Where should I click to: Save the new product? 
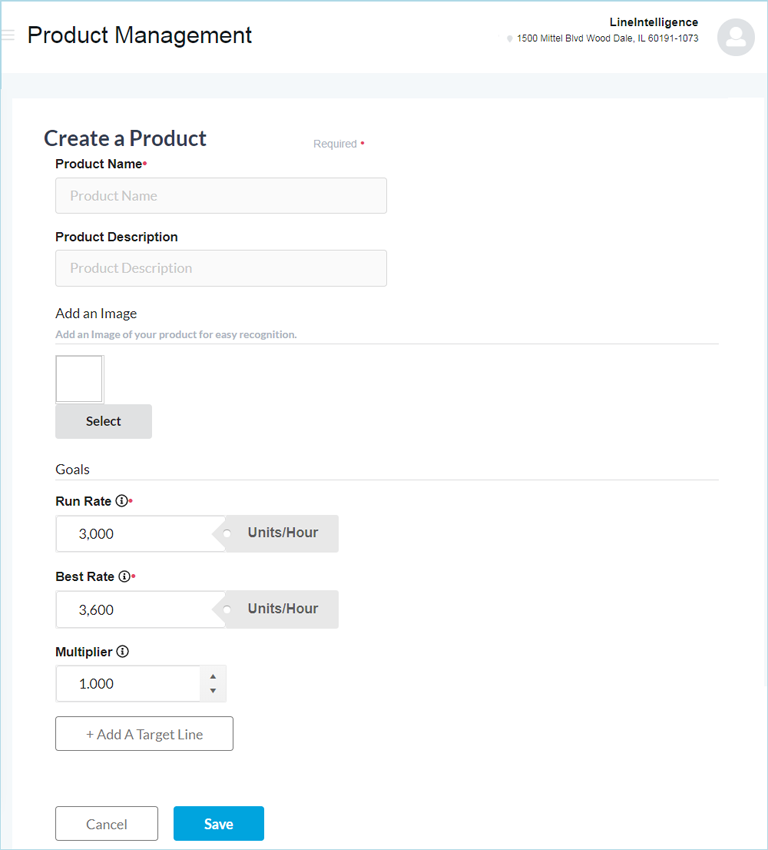click(x=218, y=824)
